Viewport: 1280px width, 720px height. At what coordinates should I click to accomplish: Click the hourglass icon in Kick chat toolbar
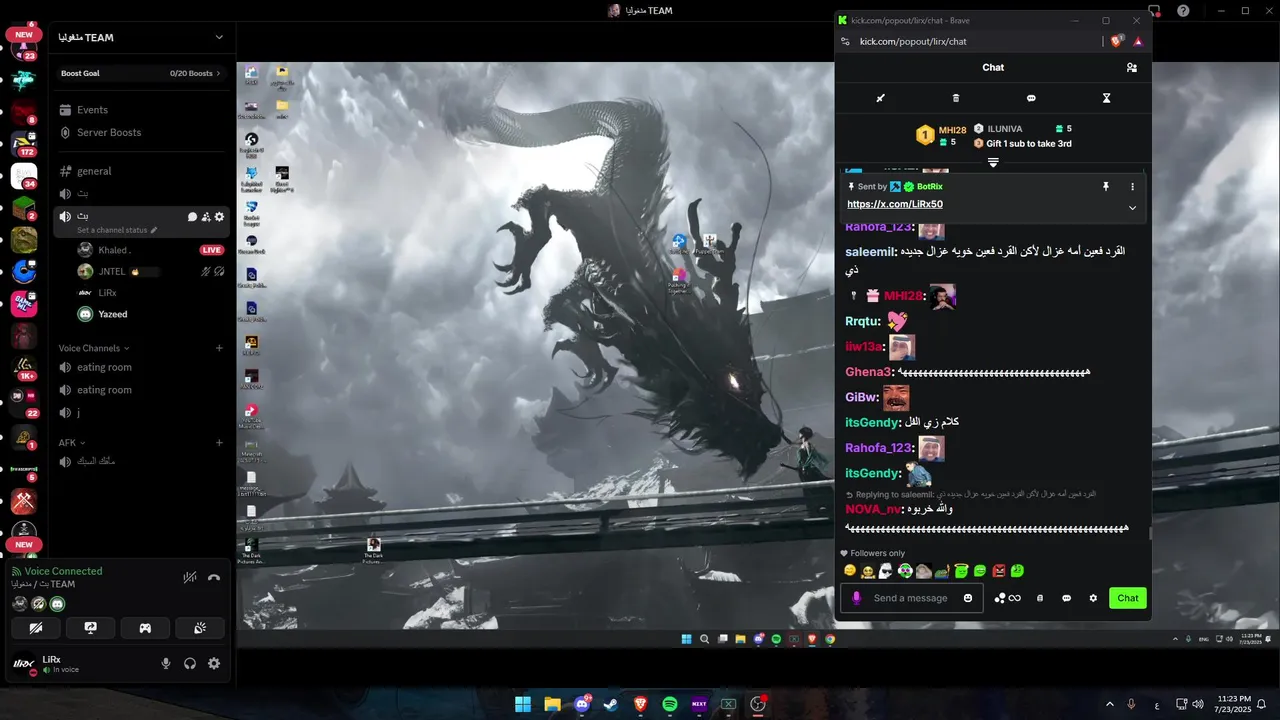tap(1106, 98)
